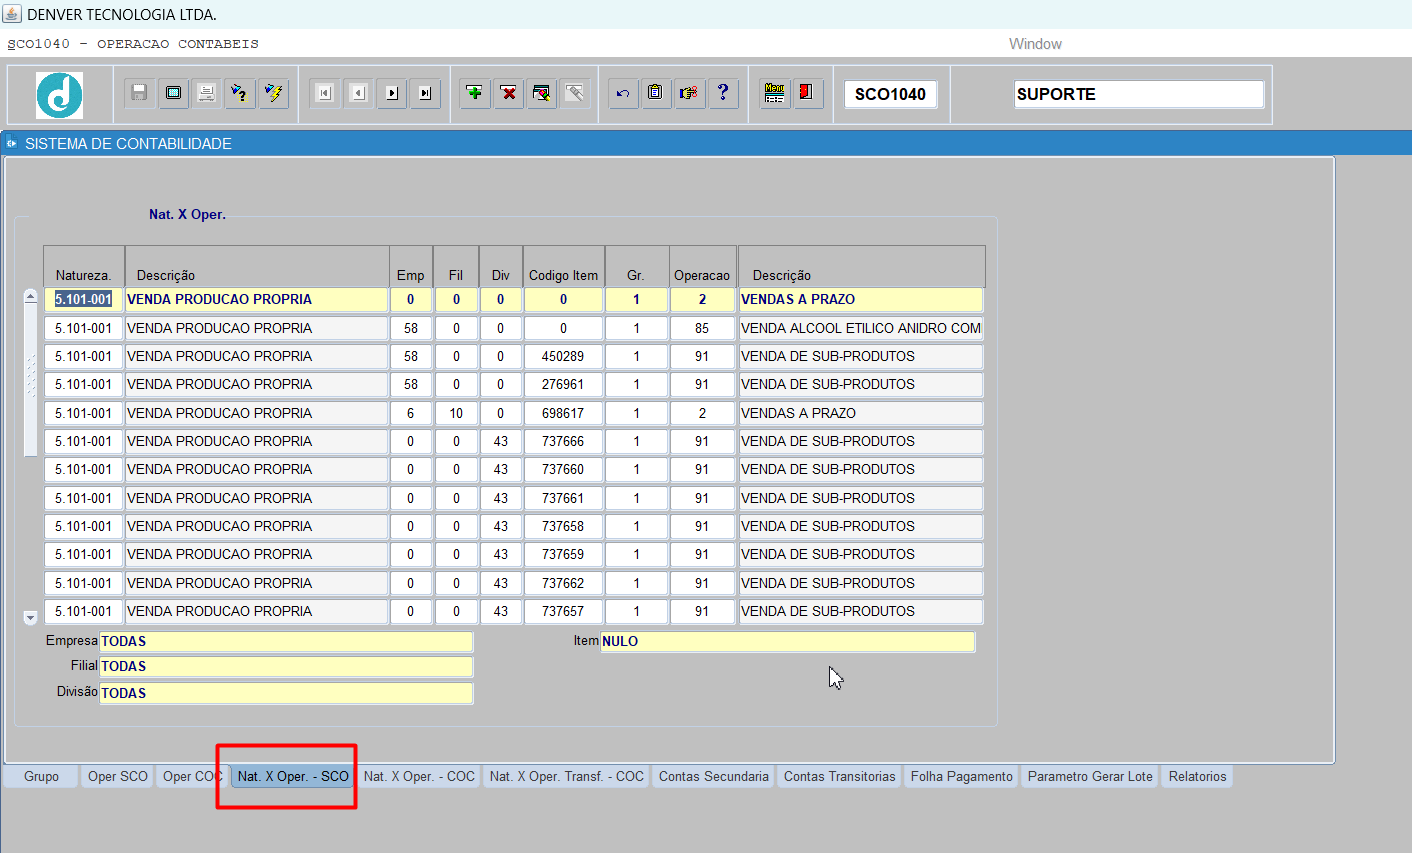The image size is (1412, 853).
Task: Click the undo arrow toolbar icon
Action: point(623,93)
